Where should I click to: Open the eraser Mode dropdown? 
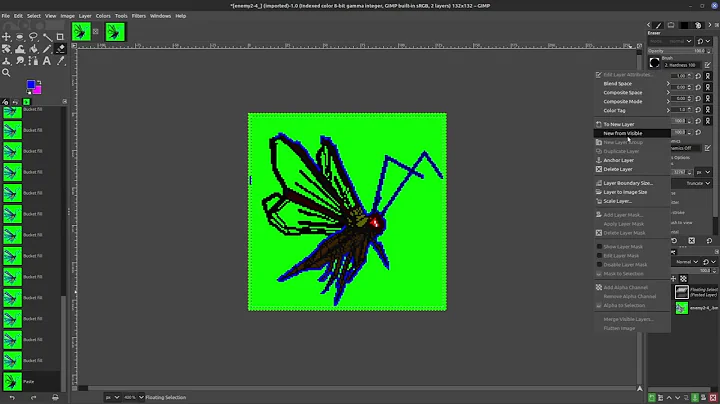point(670,41)
